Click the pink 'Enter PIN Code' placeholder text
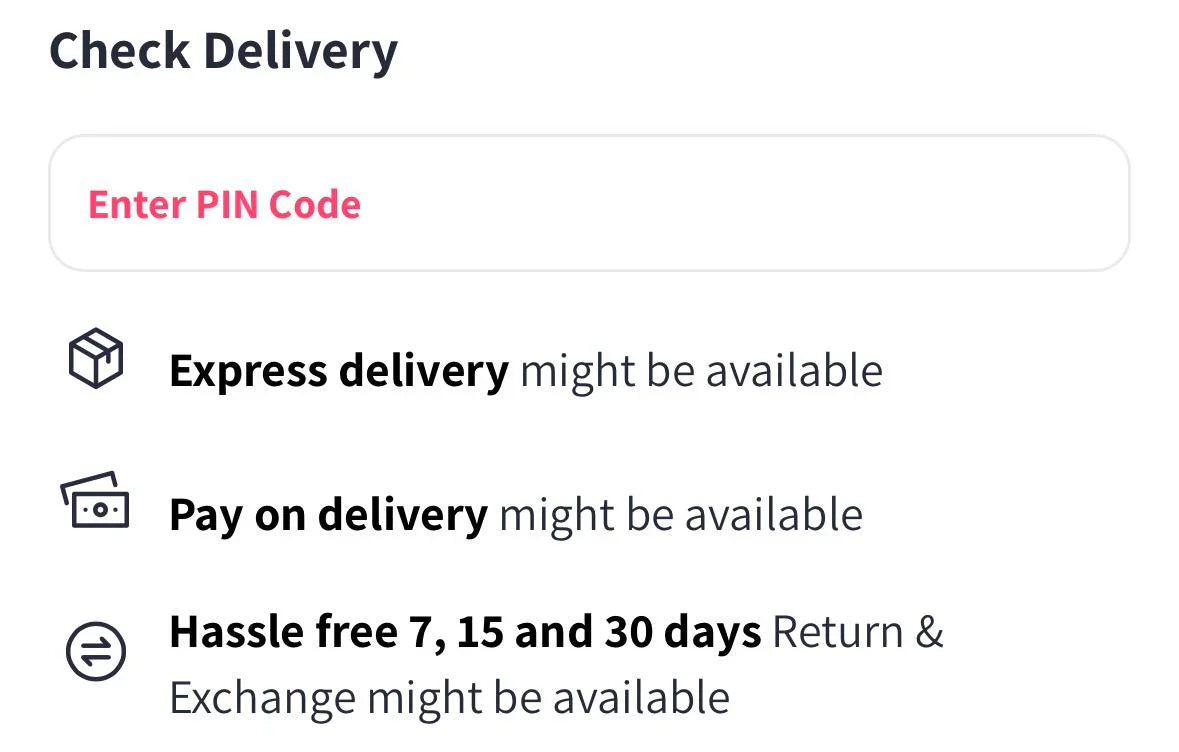The width and height of the screenshot is (1179, 752). [x=224, y=204]
